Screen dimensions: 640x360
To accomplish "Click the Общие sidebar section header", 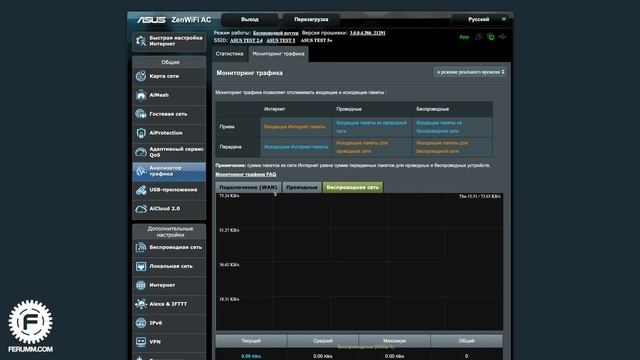I will (170, 62).
